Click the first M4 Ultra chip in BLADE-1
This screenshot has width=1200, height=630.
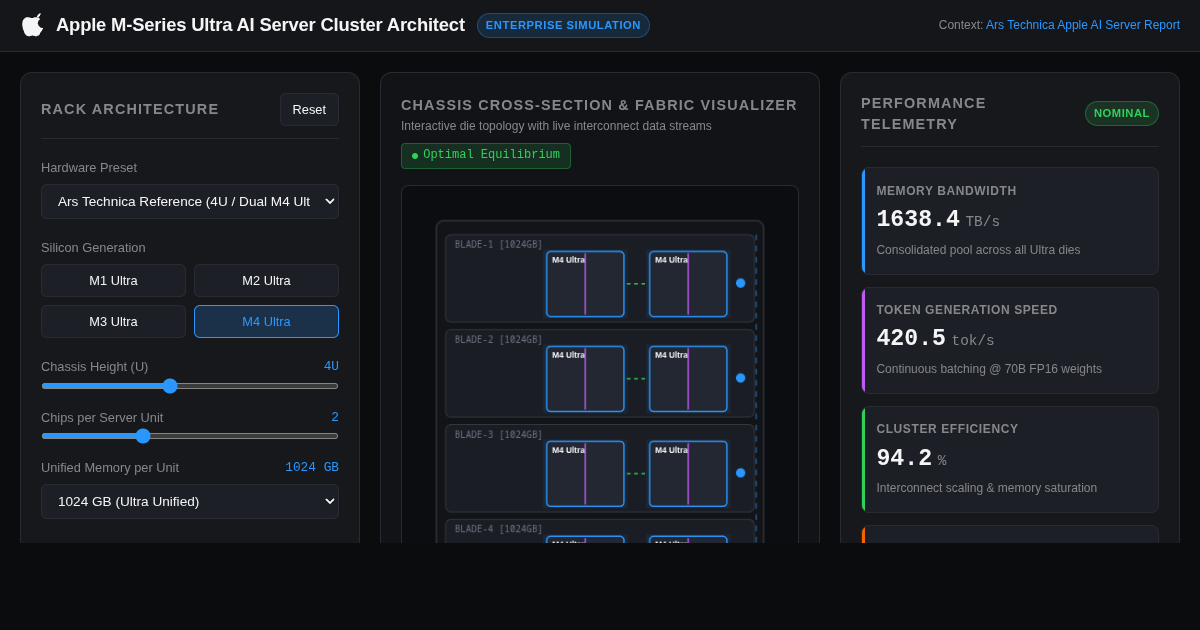coord(585,284)
